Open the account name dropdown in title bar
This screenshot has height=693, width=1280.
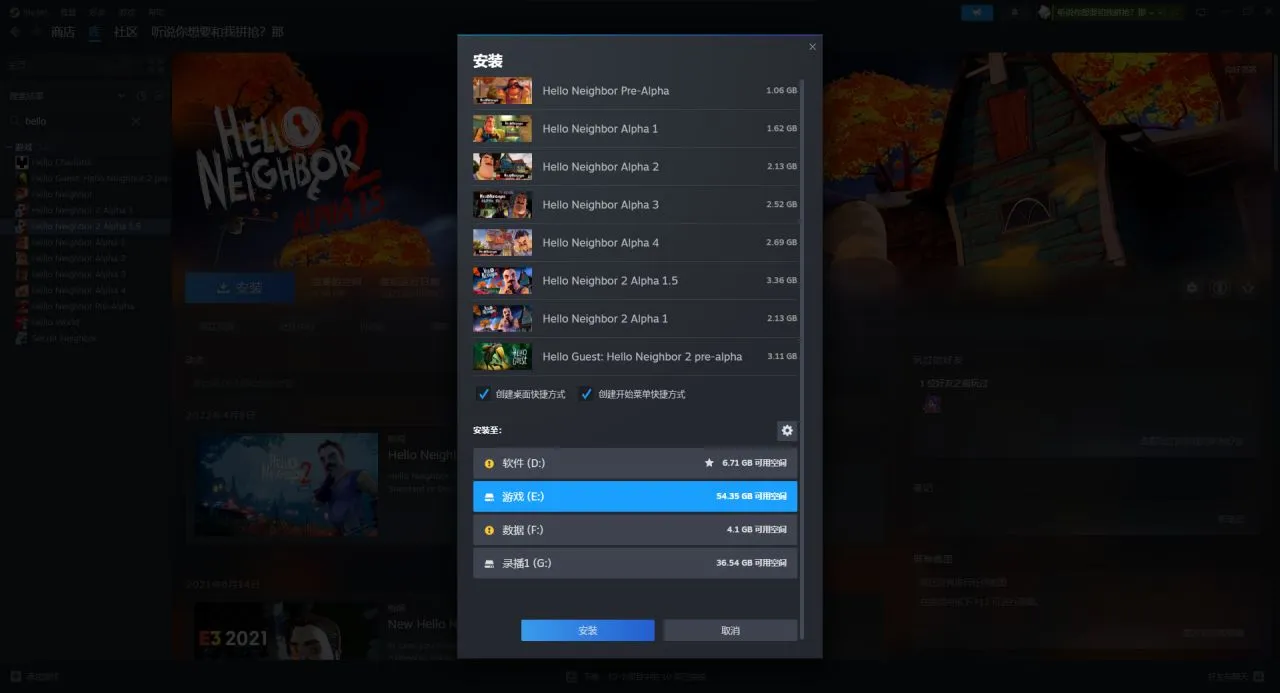click(1110, 12)
